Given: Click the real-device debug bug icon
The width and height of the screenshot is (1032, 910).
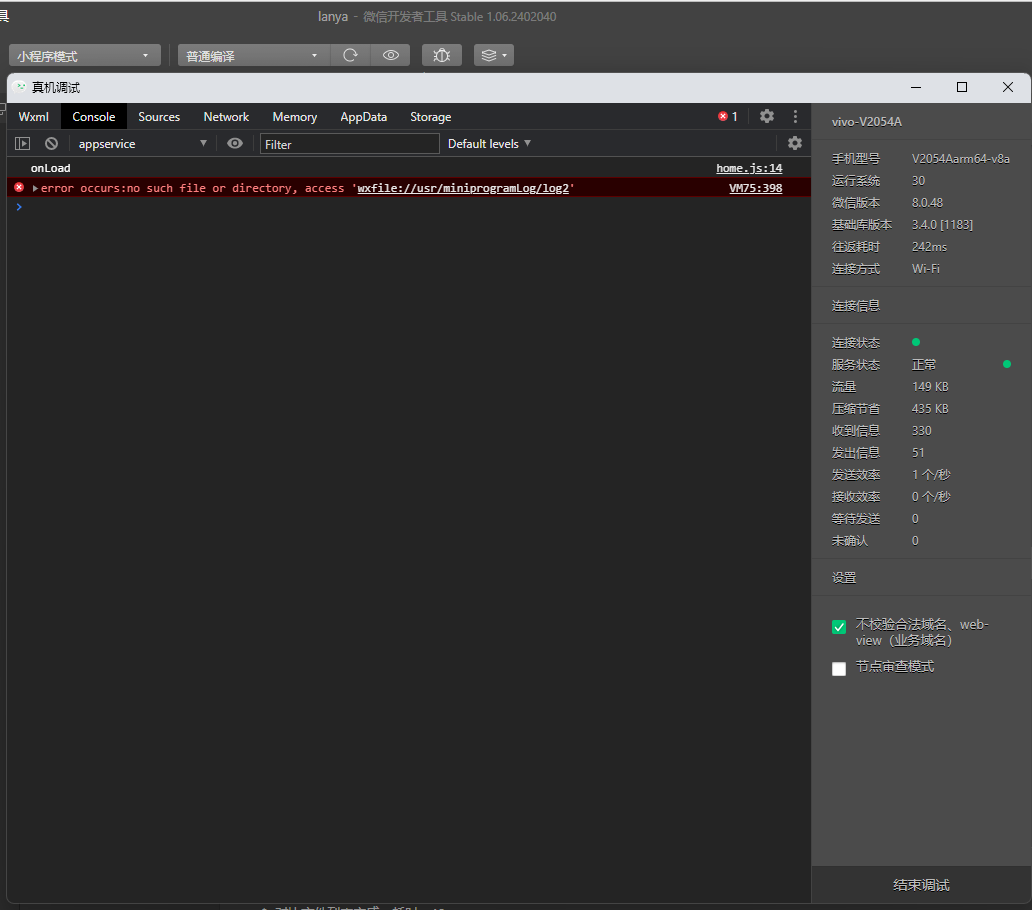Looking at the screenshot, I should 442,55.
